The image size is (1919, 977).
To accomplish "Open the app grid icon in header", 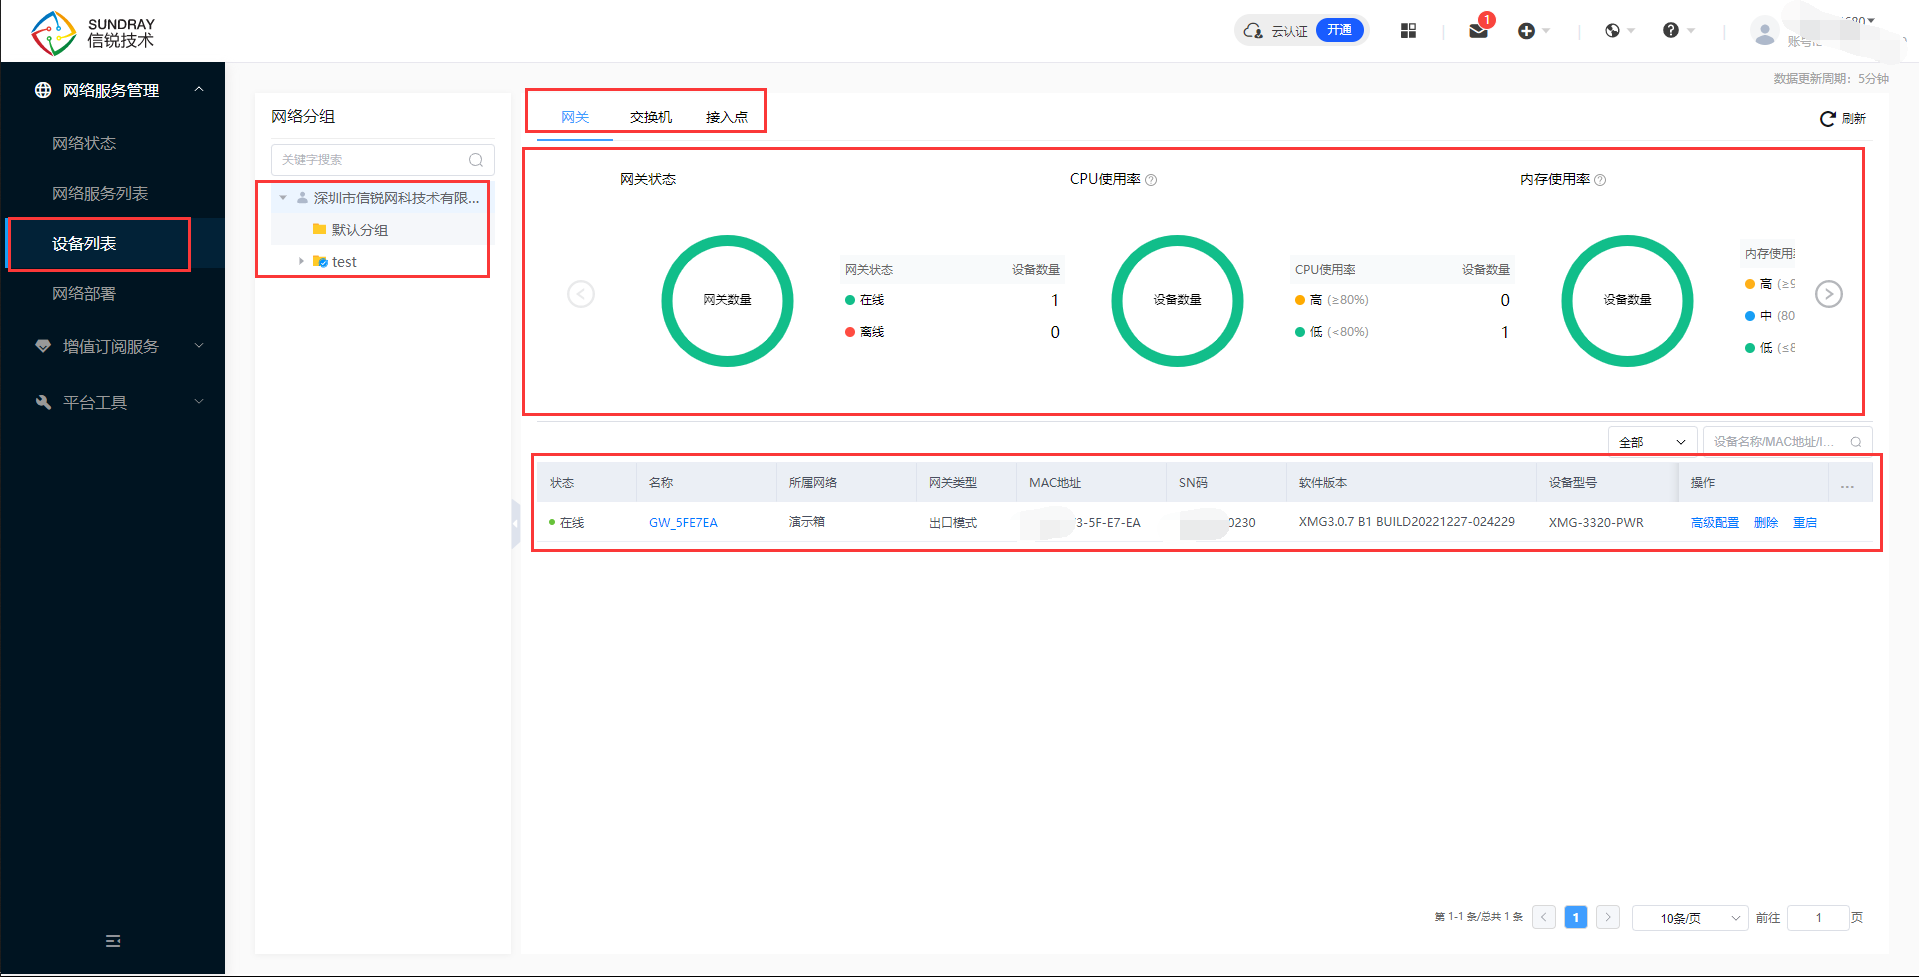I will 1408,31.
